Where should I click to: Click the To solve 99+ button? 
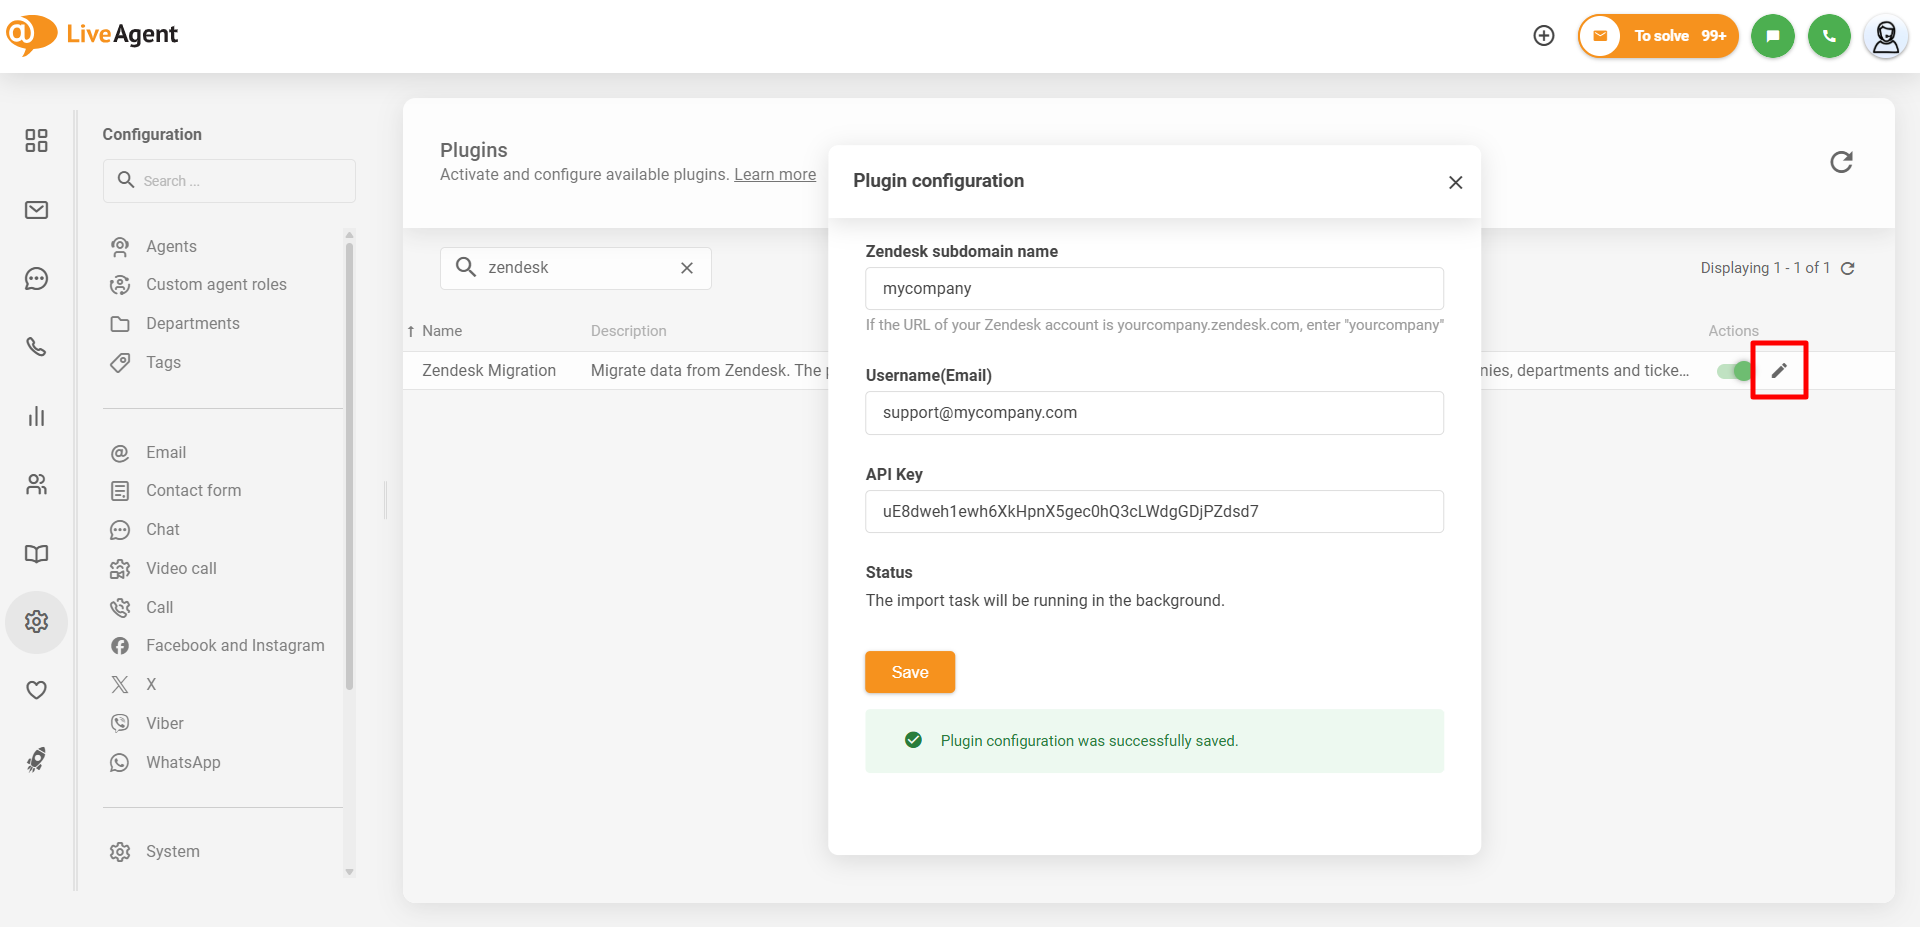tap(1658, 36)
